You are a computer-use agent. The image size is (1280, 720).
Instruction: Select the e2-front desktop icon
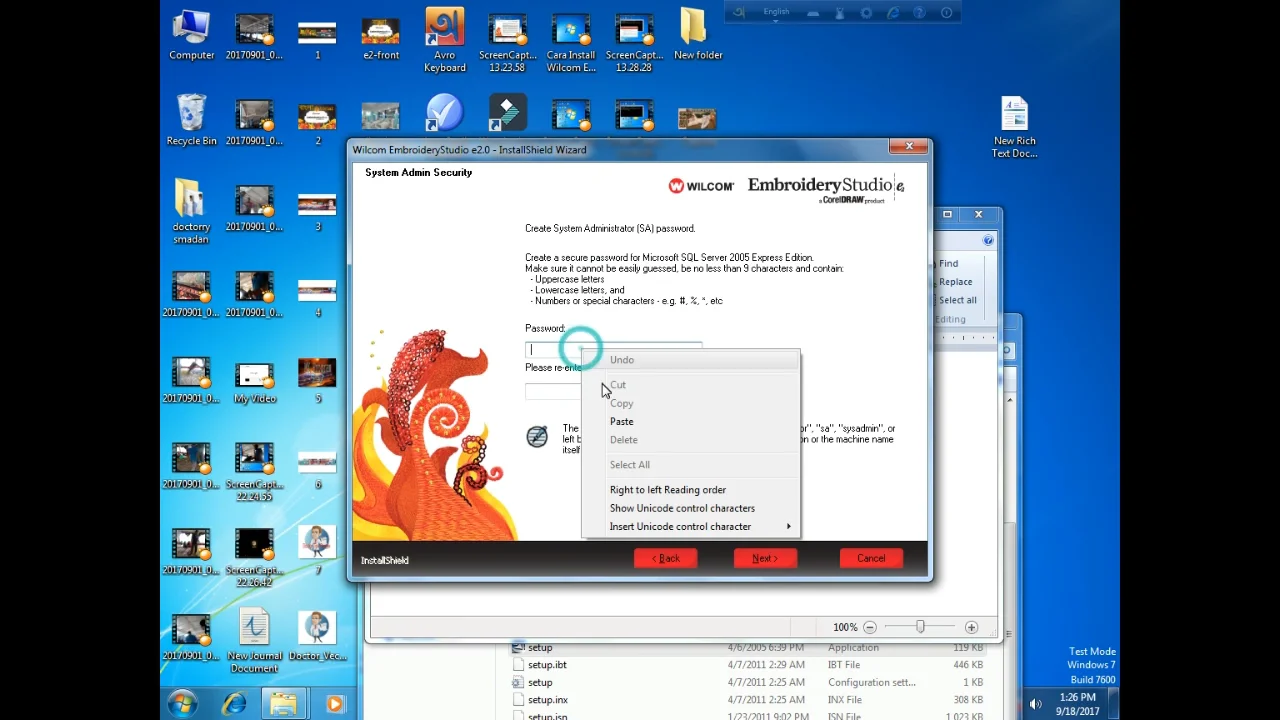pos(381,37)
